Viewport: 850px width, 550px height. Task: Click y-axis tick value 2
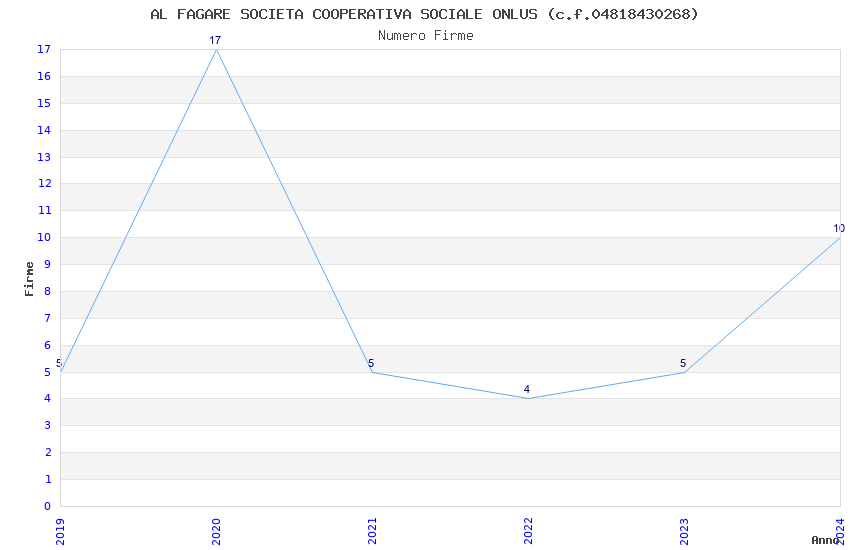(48, 452)
